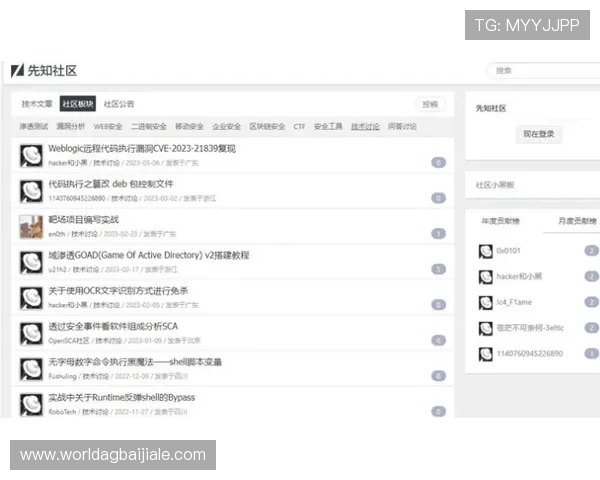Click comment count badge on deb 包控制文件 post
Viewport: 600px width, 480px height.
click(x=439, y=198)
